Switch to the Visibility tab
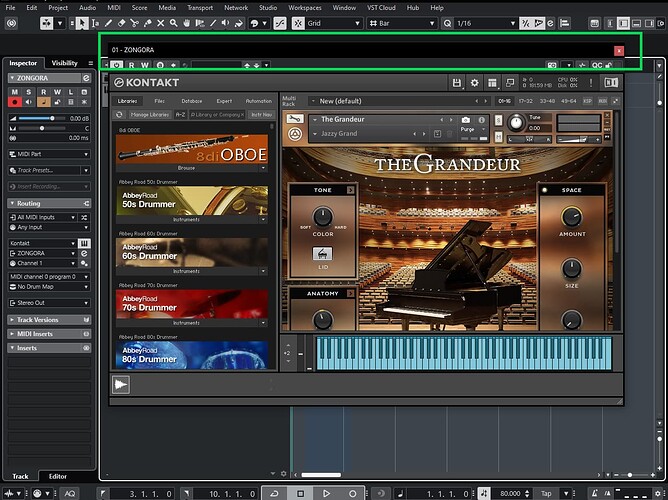 click(65, 63)
